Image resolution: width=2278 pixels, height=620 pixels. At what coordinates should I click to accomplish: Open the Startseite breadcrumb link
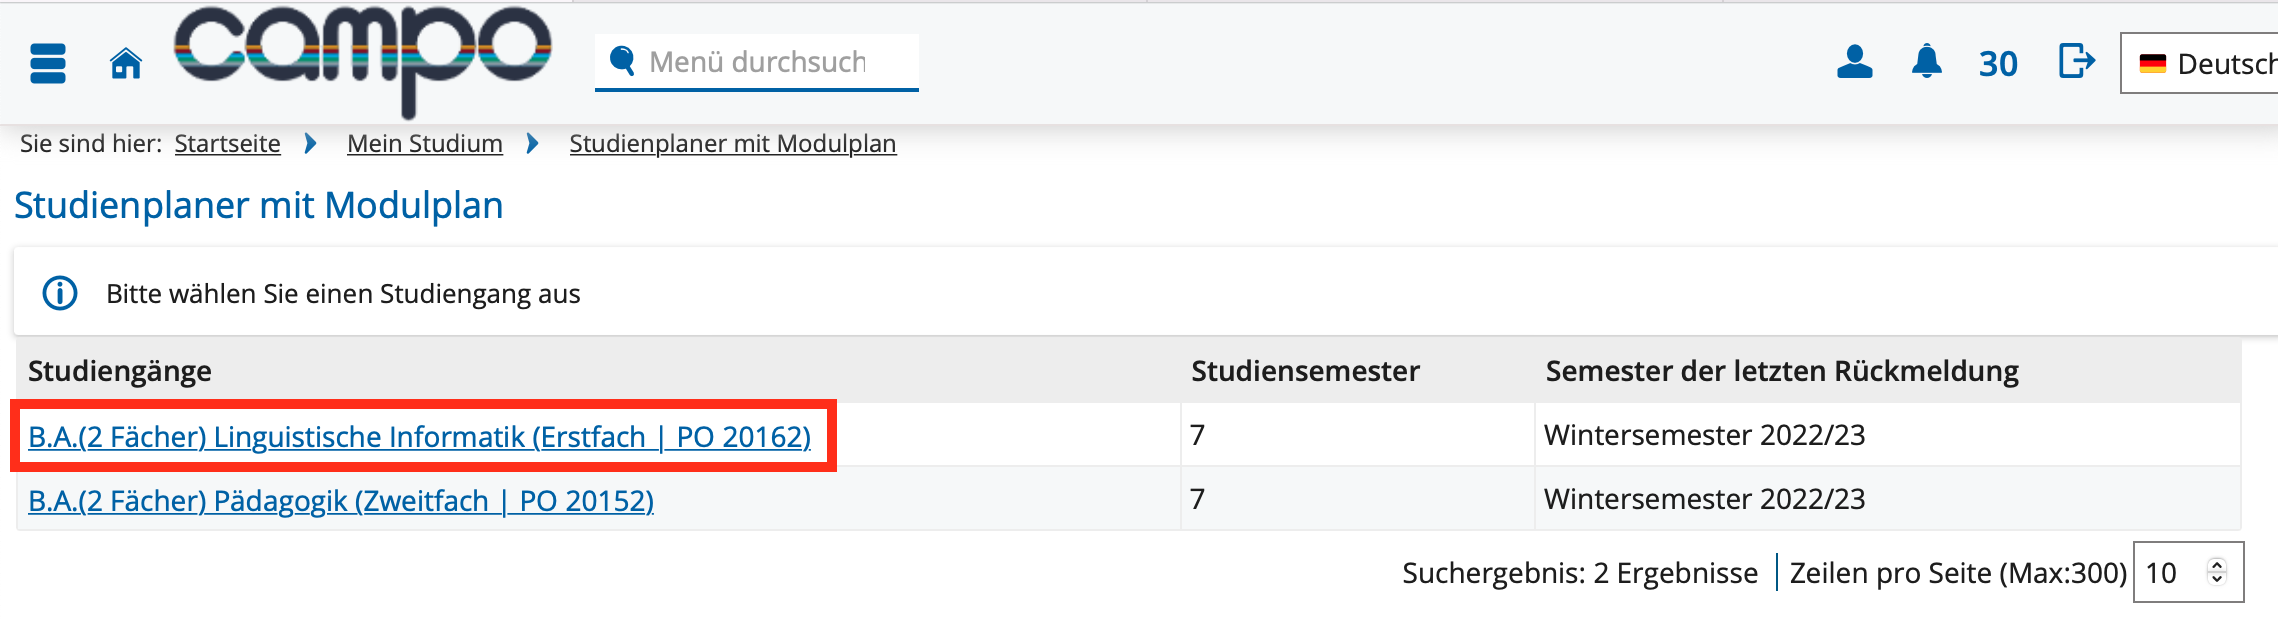point(227,144)
